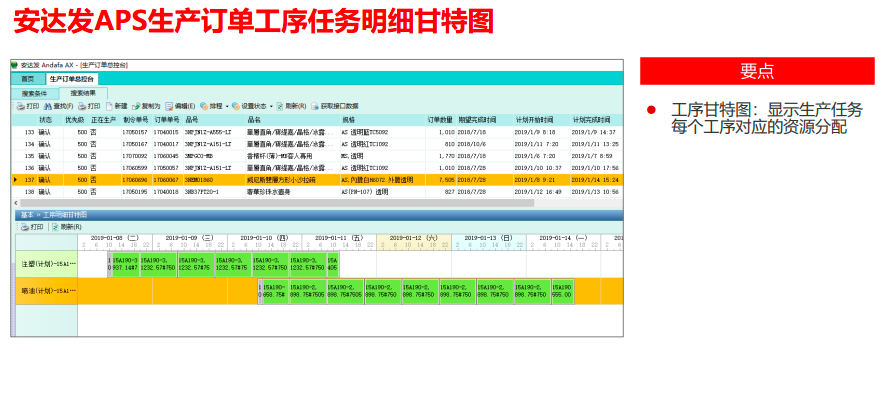The width and height of the screenshot is (884, 401).
Task: Click the 计划开始时间 column header
Action: point(541,120)
